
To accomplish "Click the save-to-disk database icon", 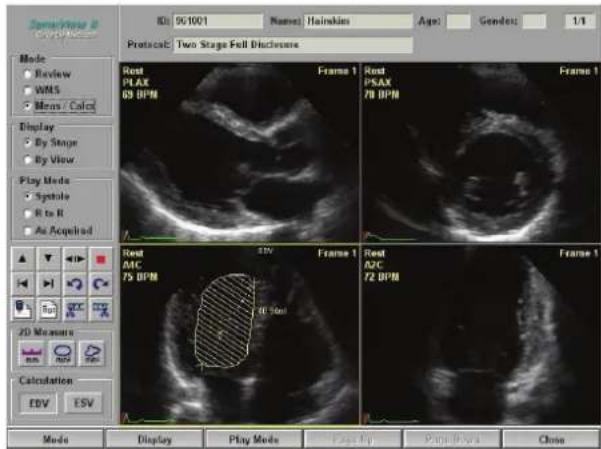I will pos(23,309).
